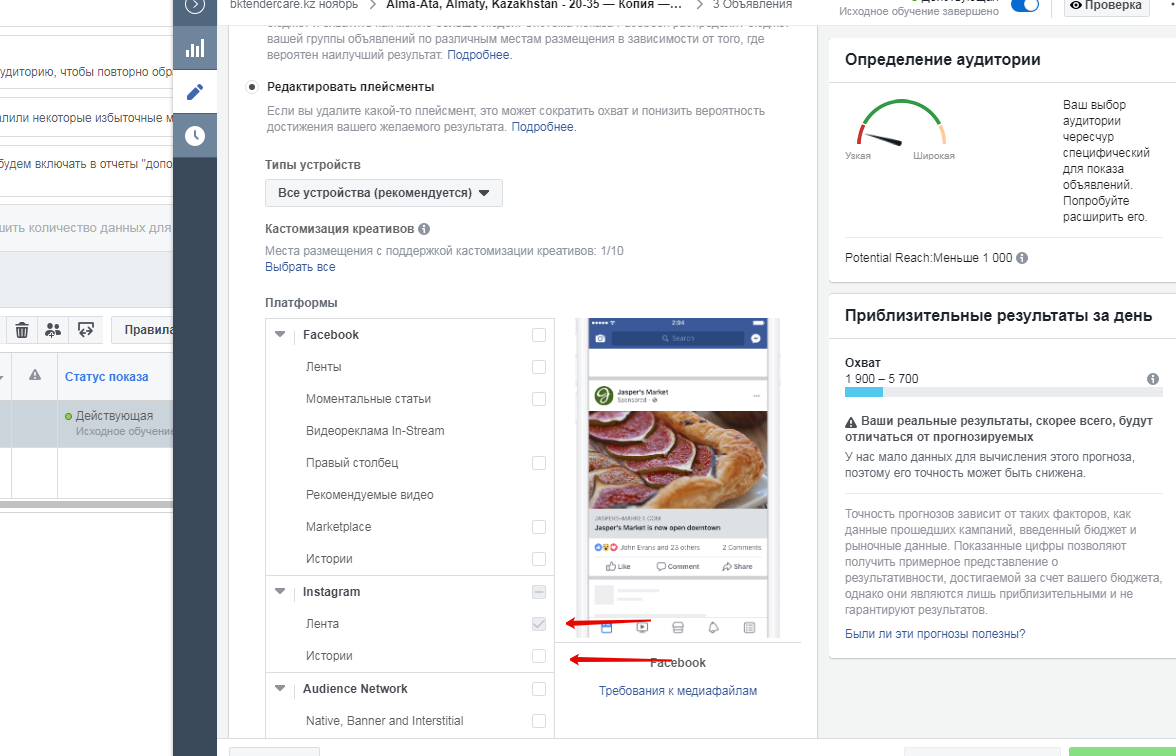The width and height of the screenshot is (1176, 756).
Task: Click the info icon next to Potential Reach
Action: click(x=1022, y=258)
